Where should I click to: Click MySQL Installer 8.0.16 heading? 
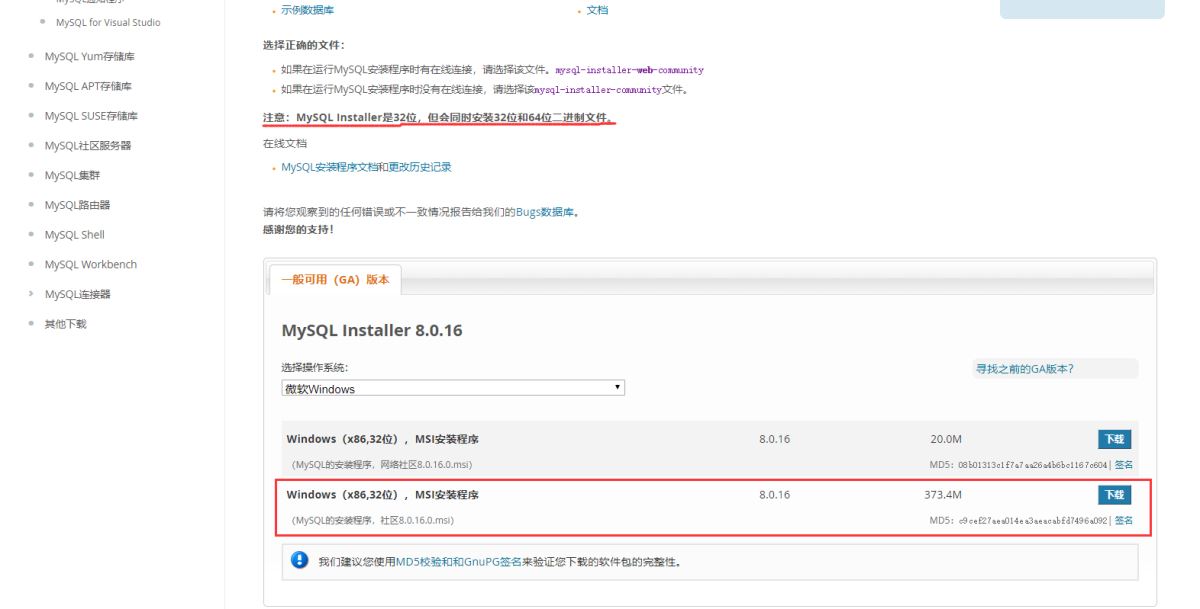[372, 330]
